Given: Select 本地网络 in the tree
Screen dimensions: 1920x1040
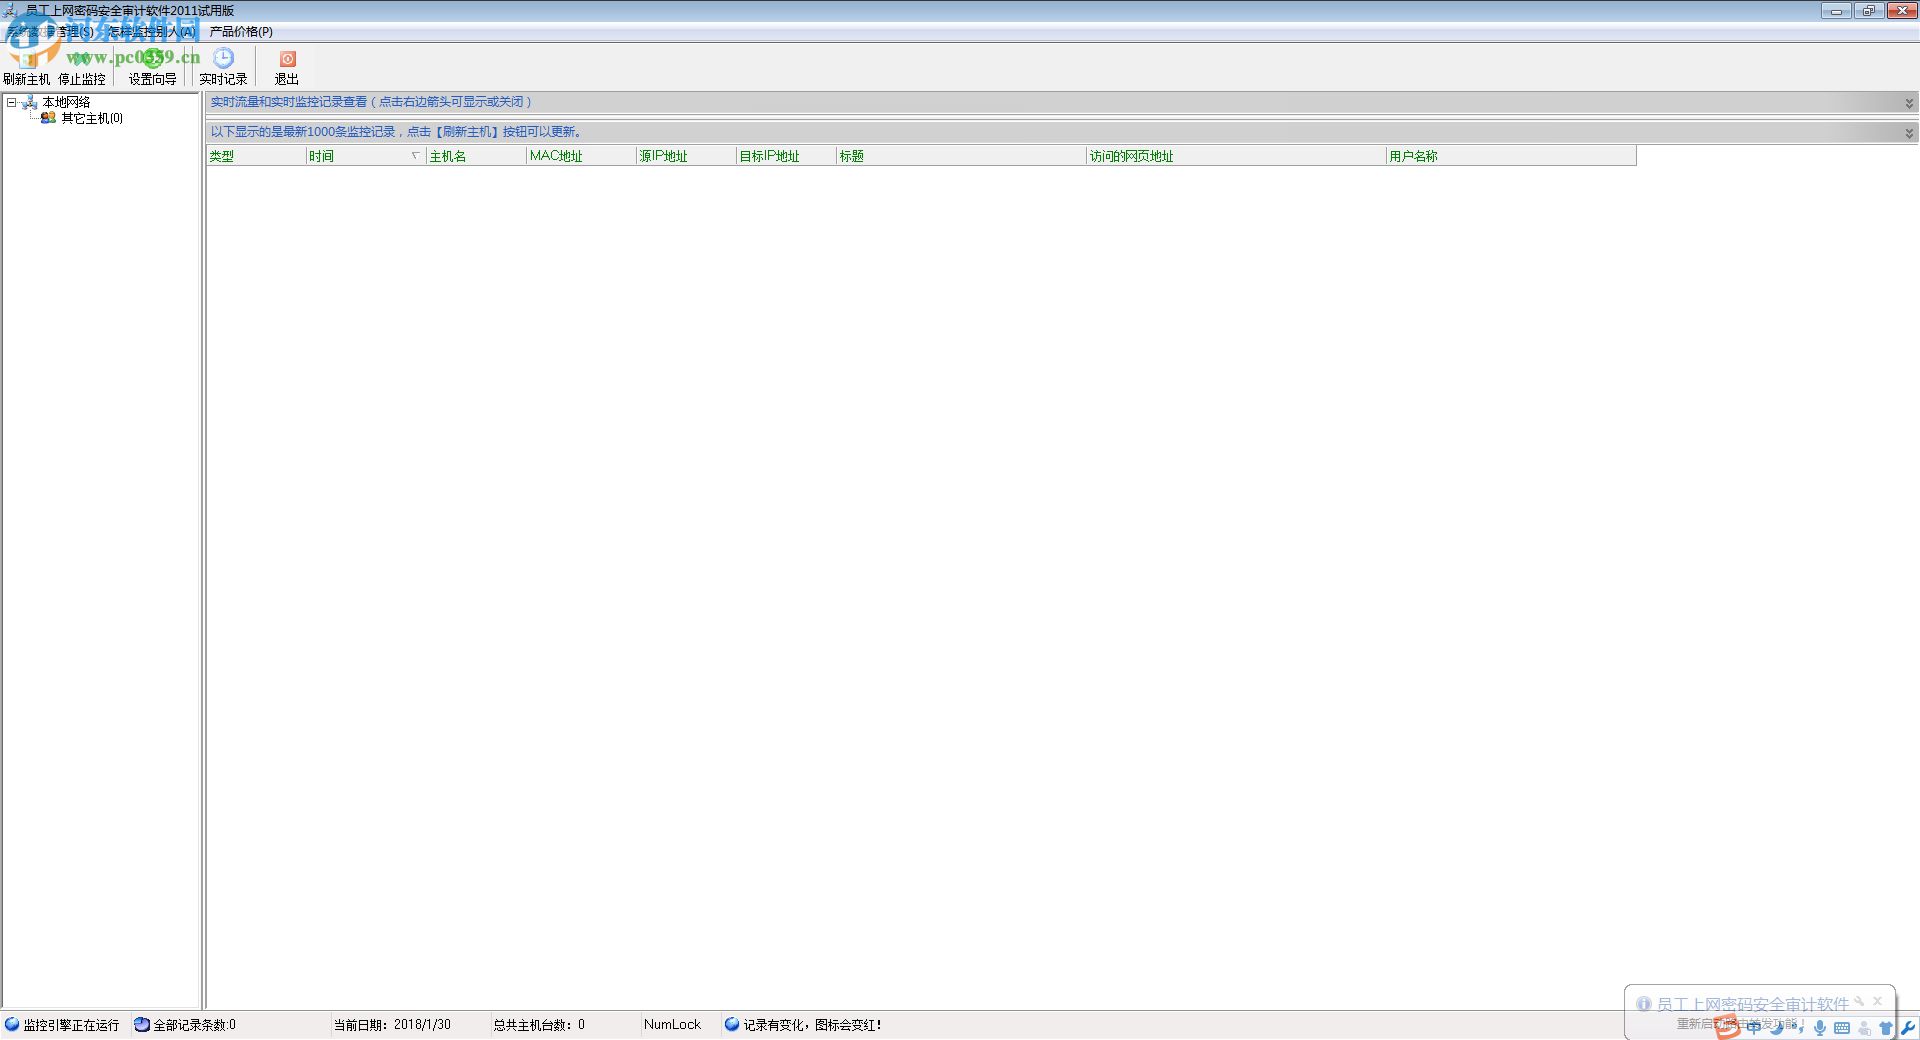Looking at the screenshot, I should (66, 102).
